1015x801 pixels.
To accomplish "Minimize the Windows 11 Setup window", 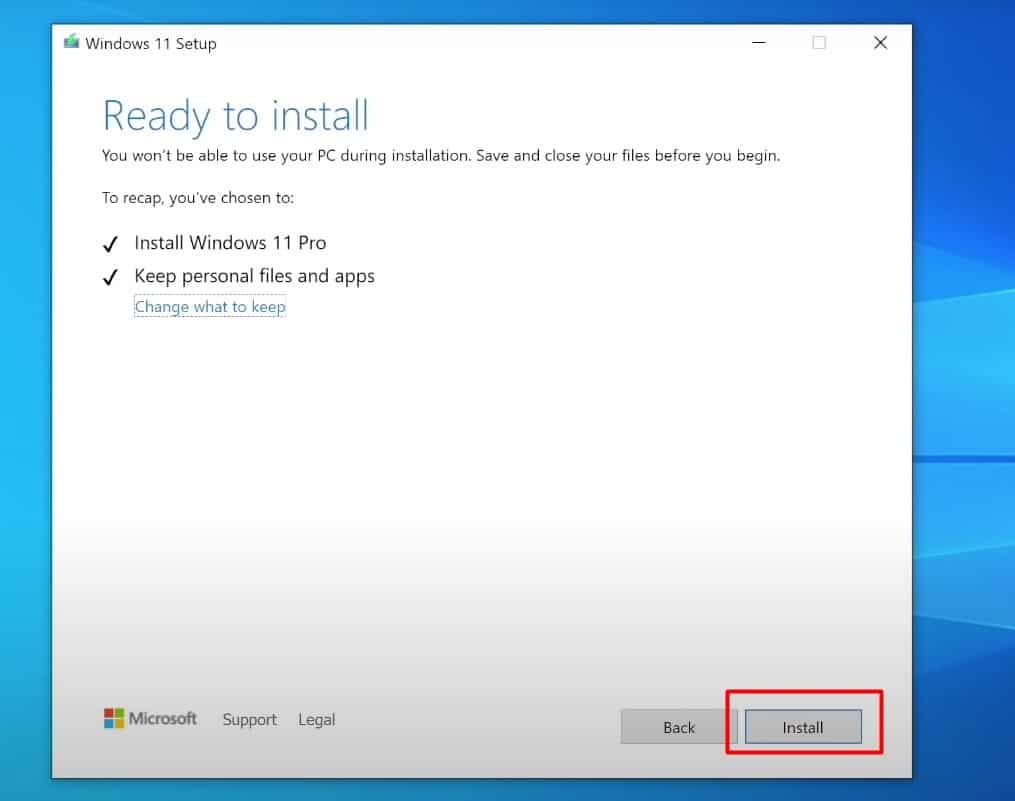I will click(758, 43).
